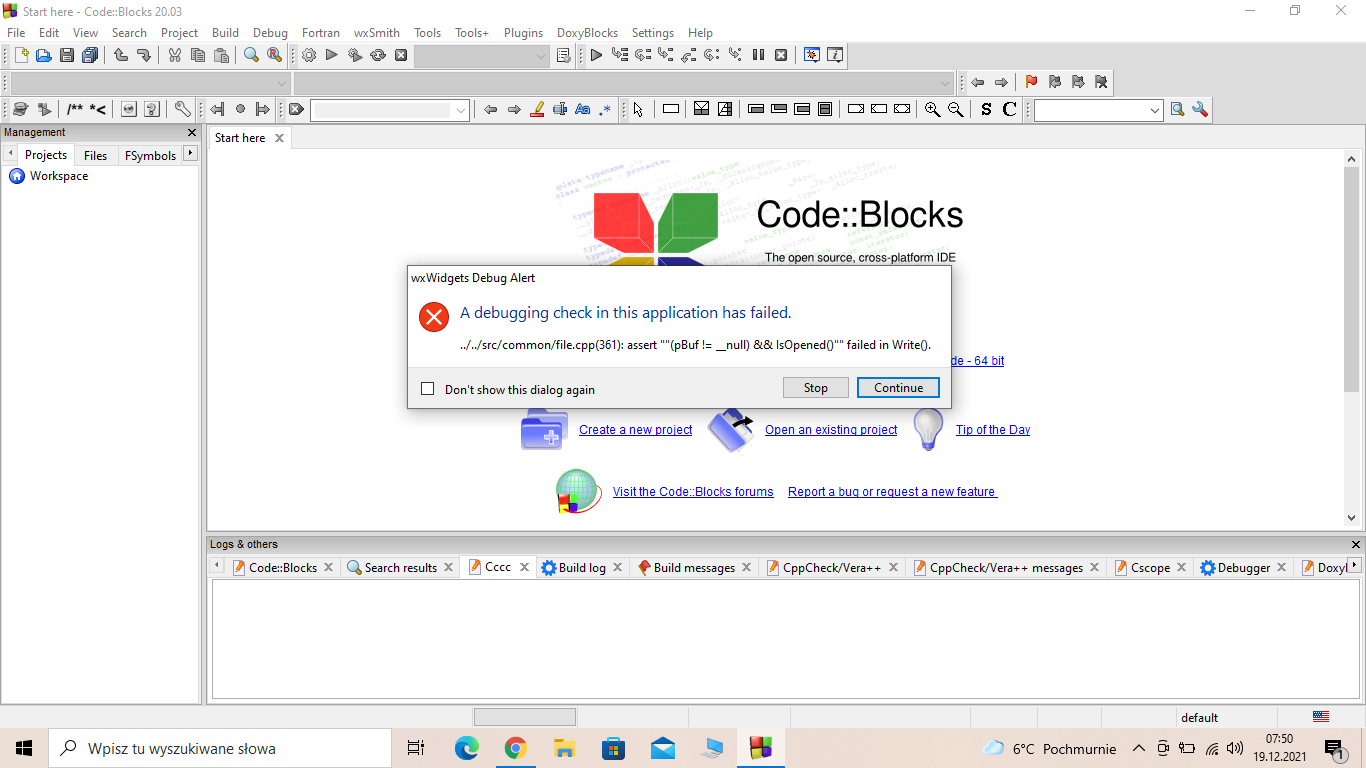Toggle the highlight occurrences pencil icon

[537, 109]
